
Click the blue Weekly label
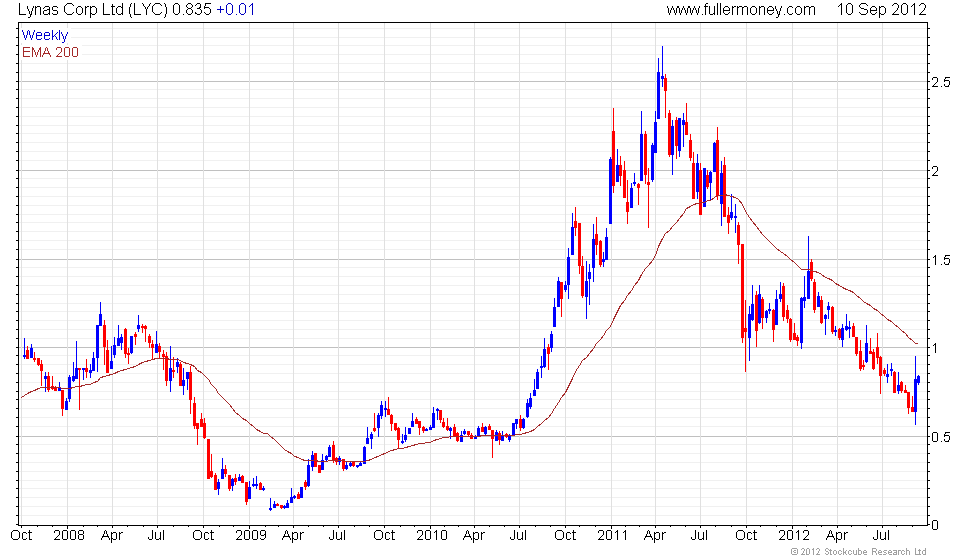[44, 36]
